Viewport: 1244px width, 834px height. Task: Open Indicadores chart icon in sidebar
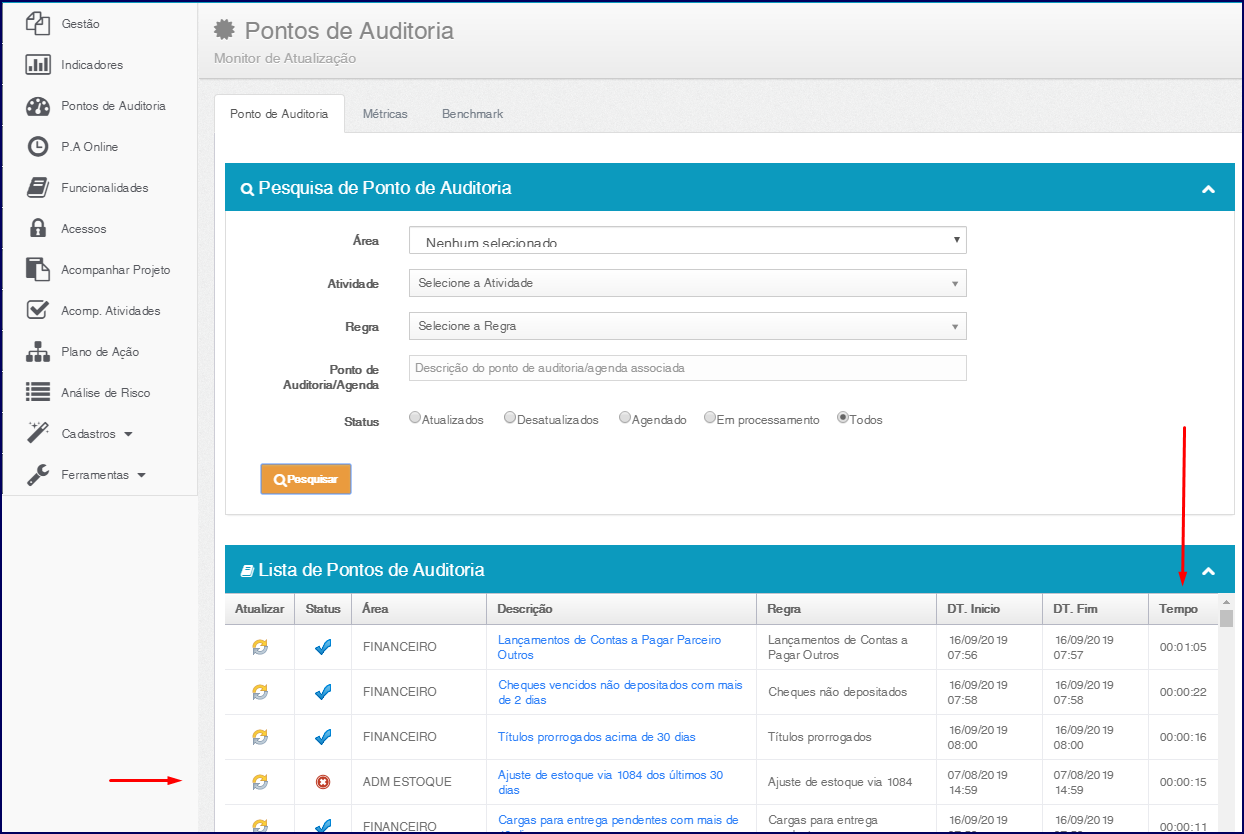(38, 65)
